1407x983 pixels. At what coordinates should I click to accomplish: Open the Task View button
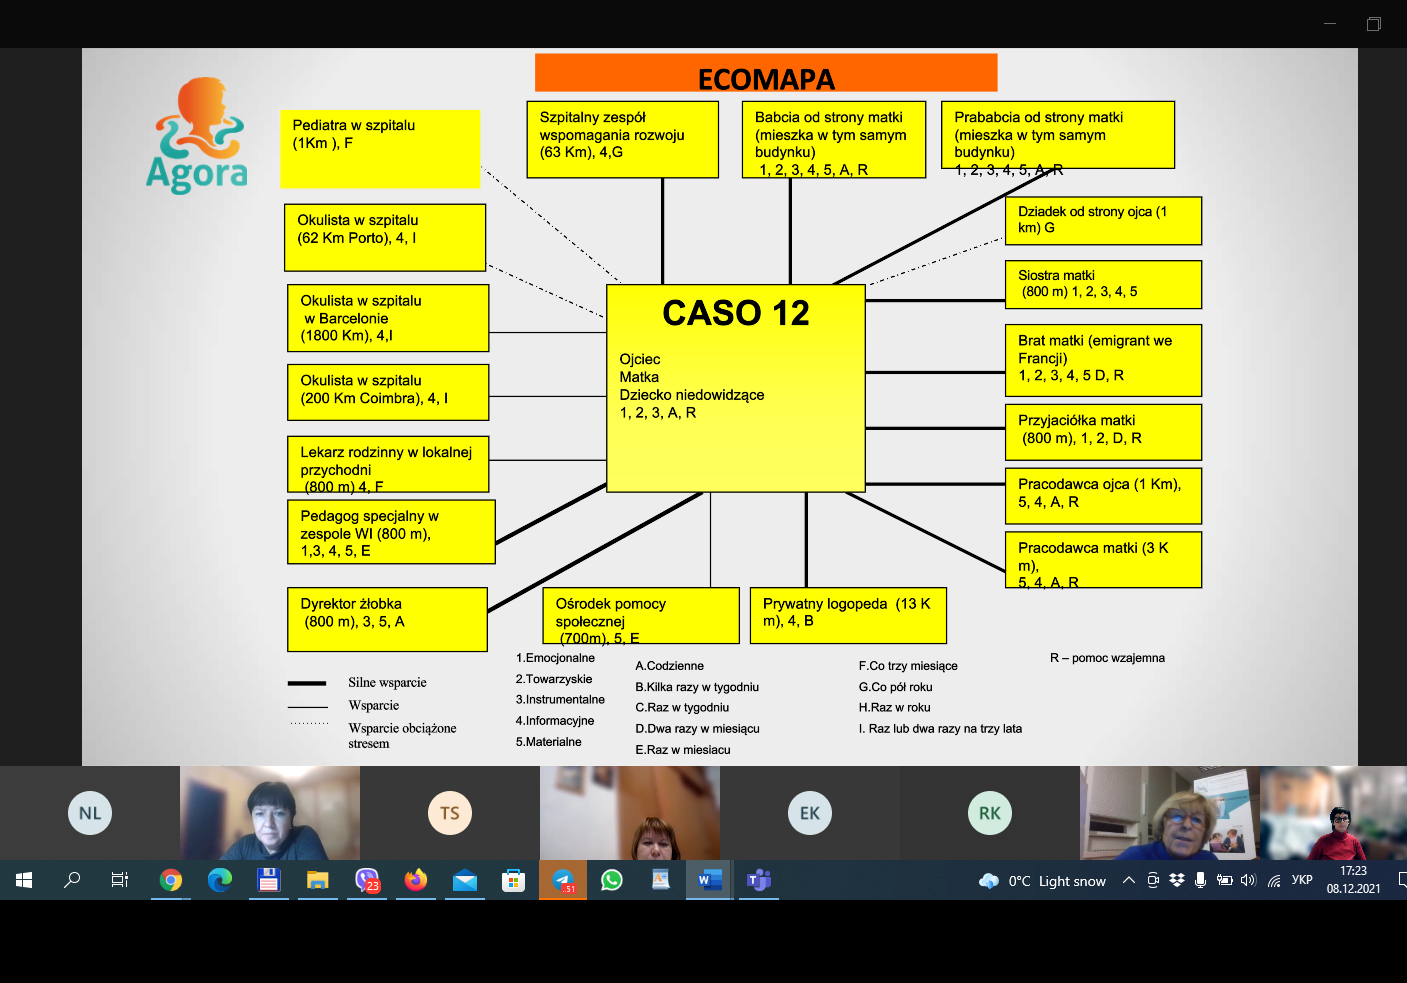pos(120,880)
